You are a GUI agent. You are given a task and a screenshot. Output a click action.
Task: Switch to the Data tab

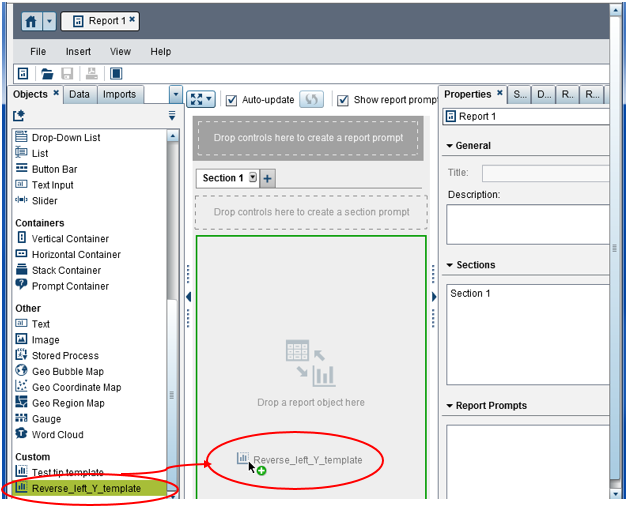pos(79,94)
